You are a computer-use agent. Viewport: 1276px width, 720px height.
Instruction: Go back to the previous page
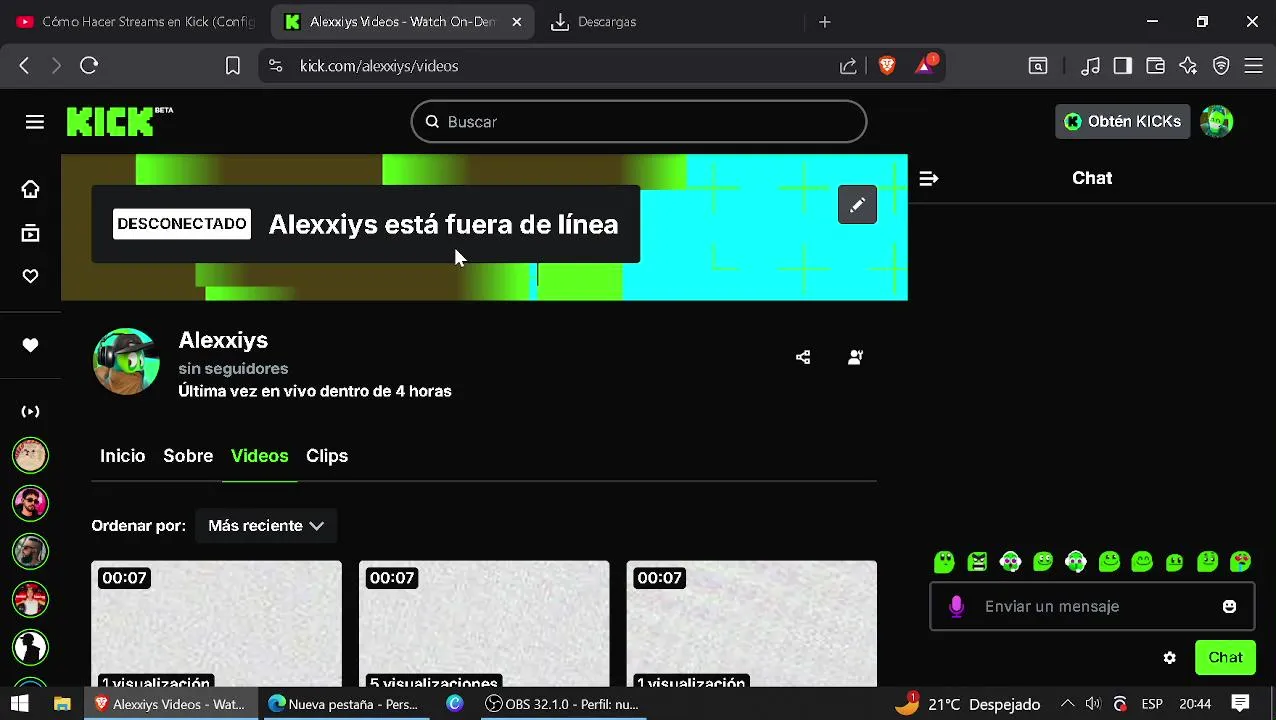pos(24,66)
